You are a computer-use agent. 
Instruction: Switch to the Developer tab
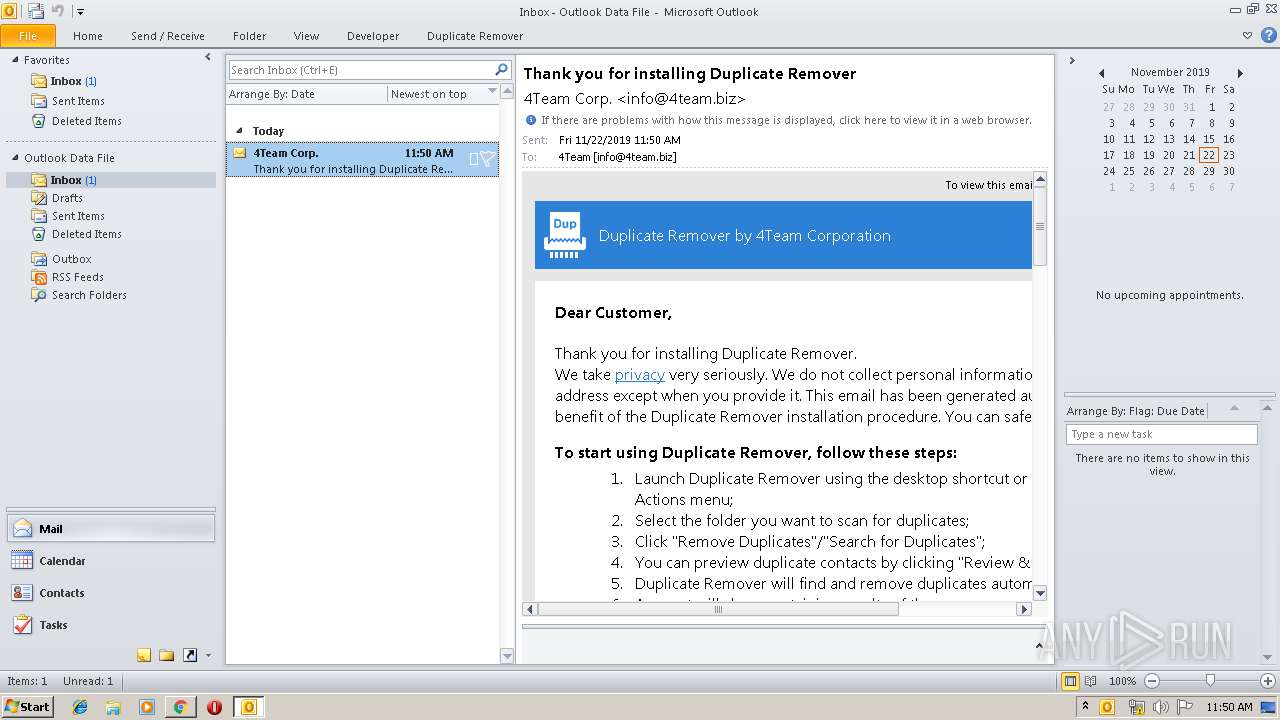(373, 36)
